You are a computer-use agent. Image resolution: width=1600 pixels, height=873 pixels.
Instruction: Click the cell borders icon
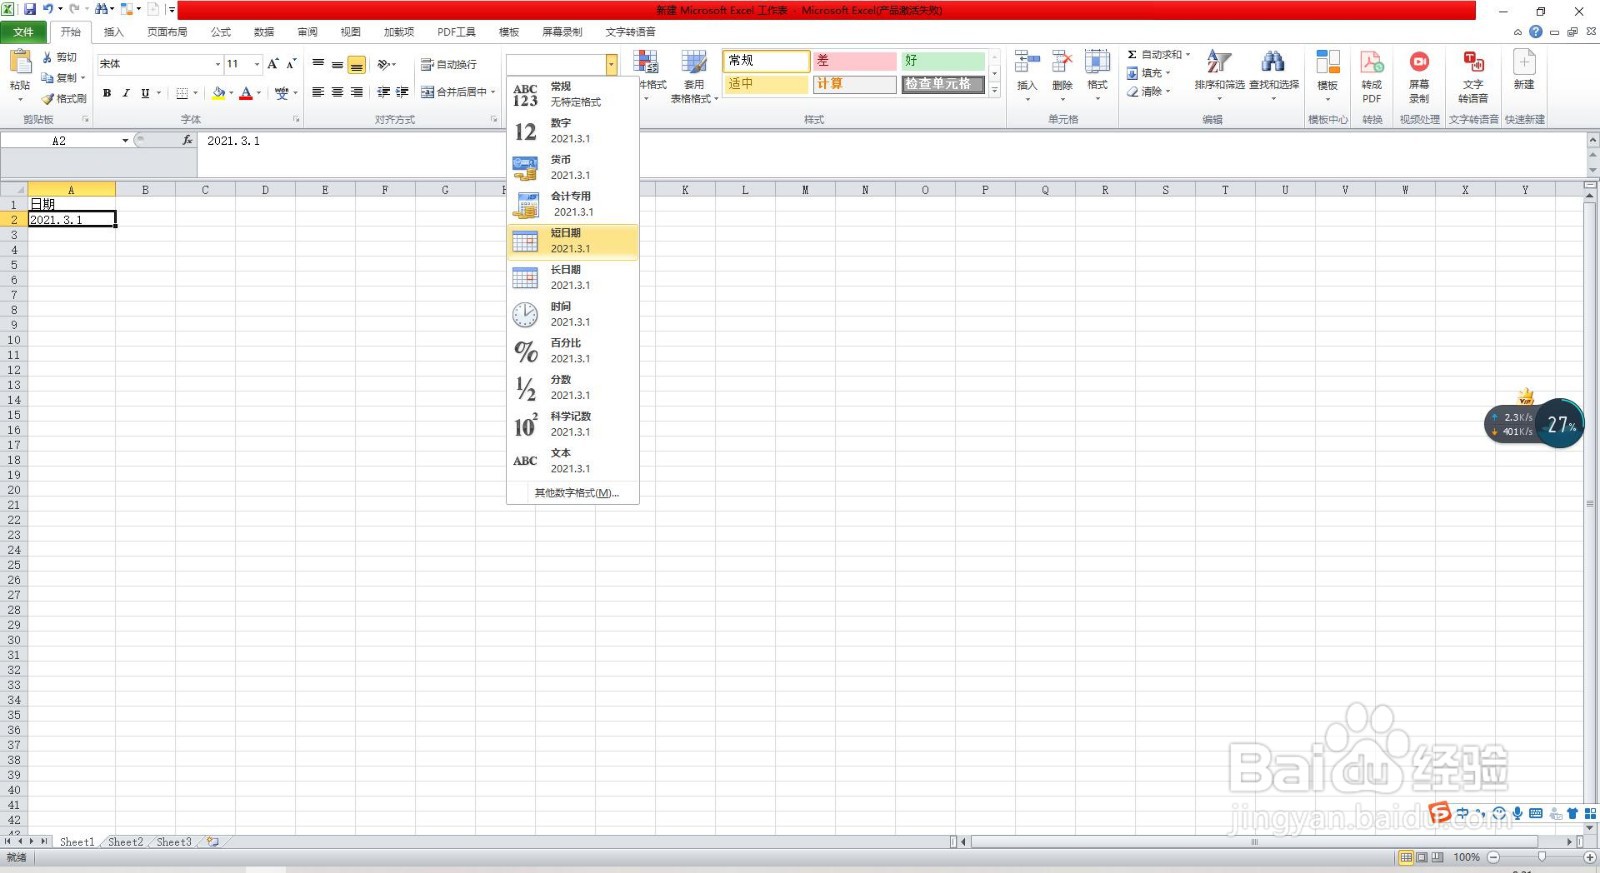(182, 93)
